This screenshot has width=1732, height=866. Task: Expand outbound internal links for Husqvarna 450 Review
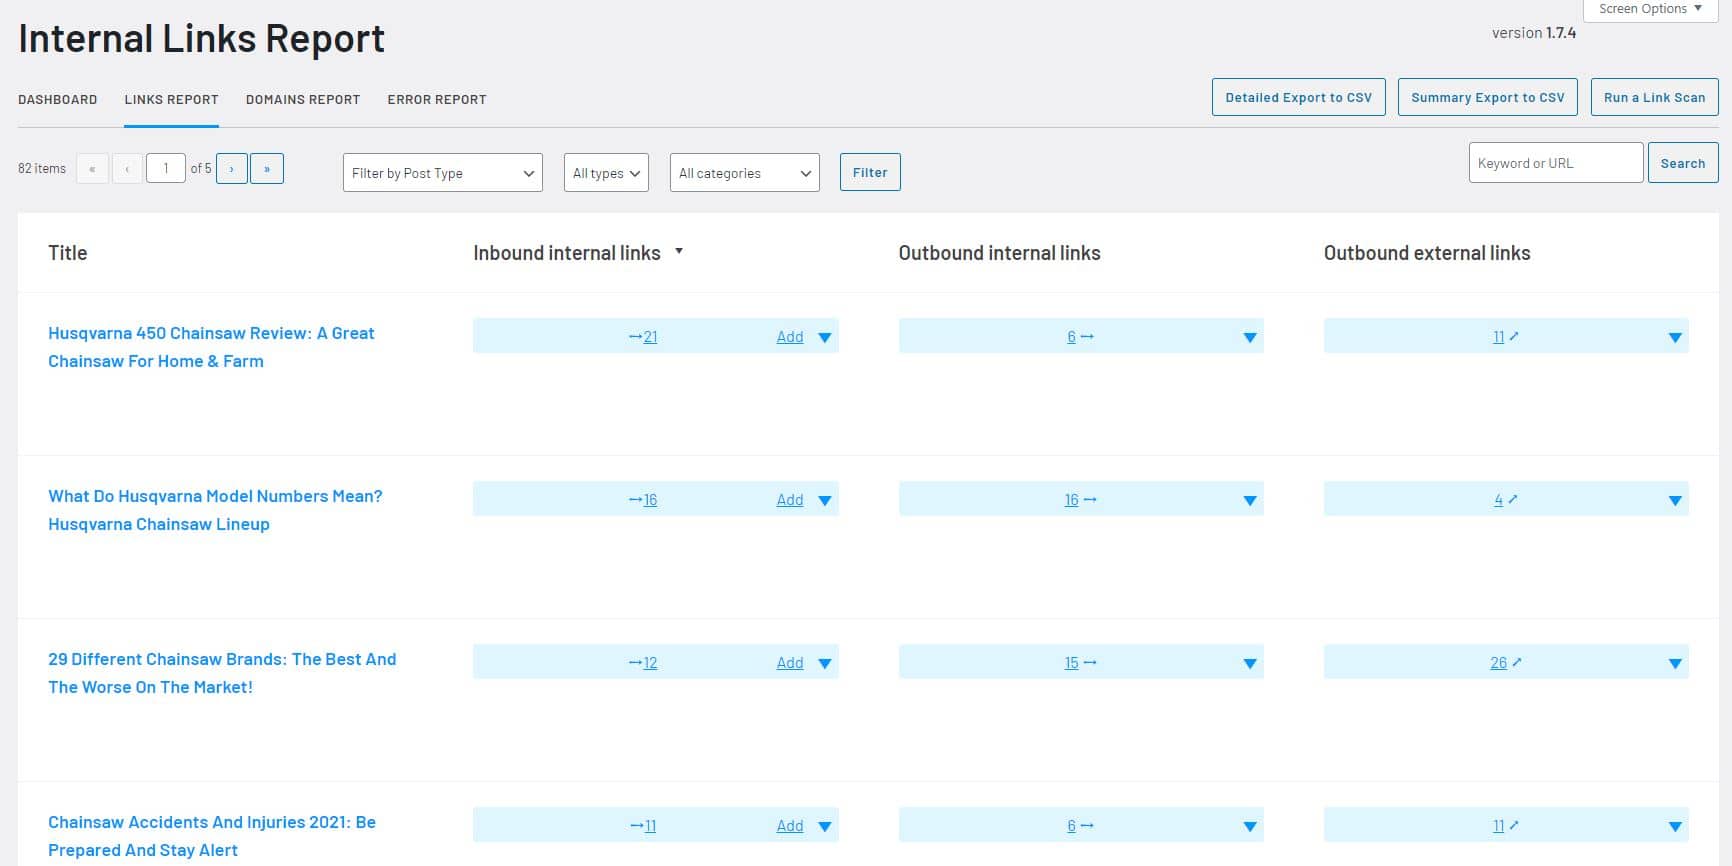coord(1250,337)
